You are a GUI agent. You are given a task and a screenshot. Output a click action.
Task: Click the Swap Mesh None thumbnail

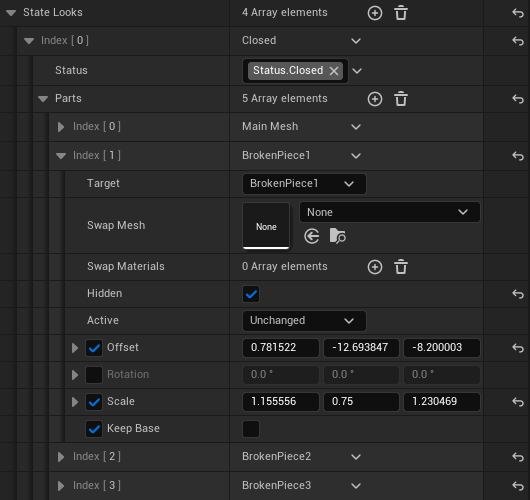(x=266, y=225)
